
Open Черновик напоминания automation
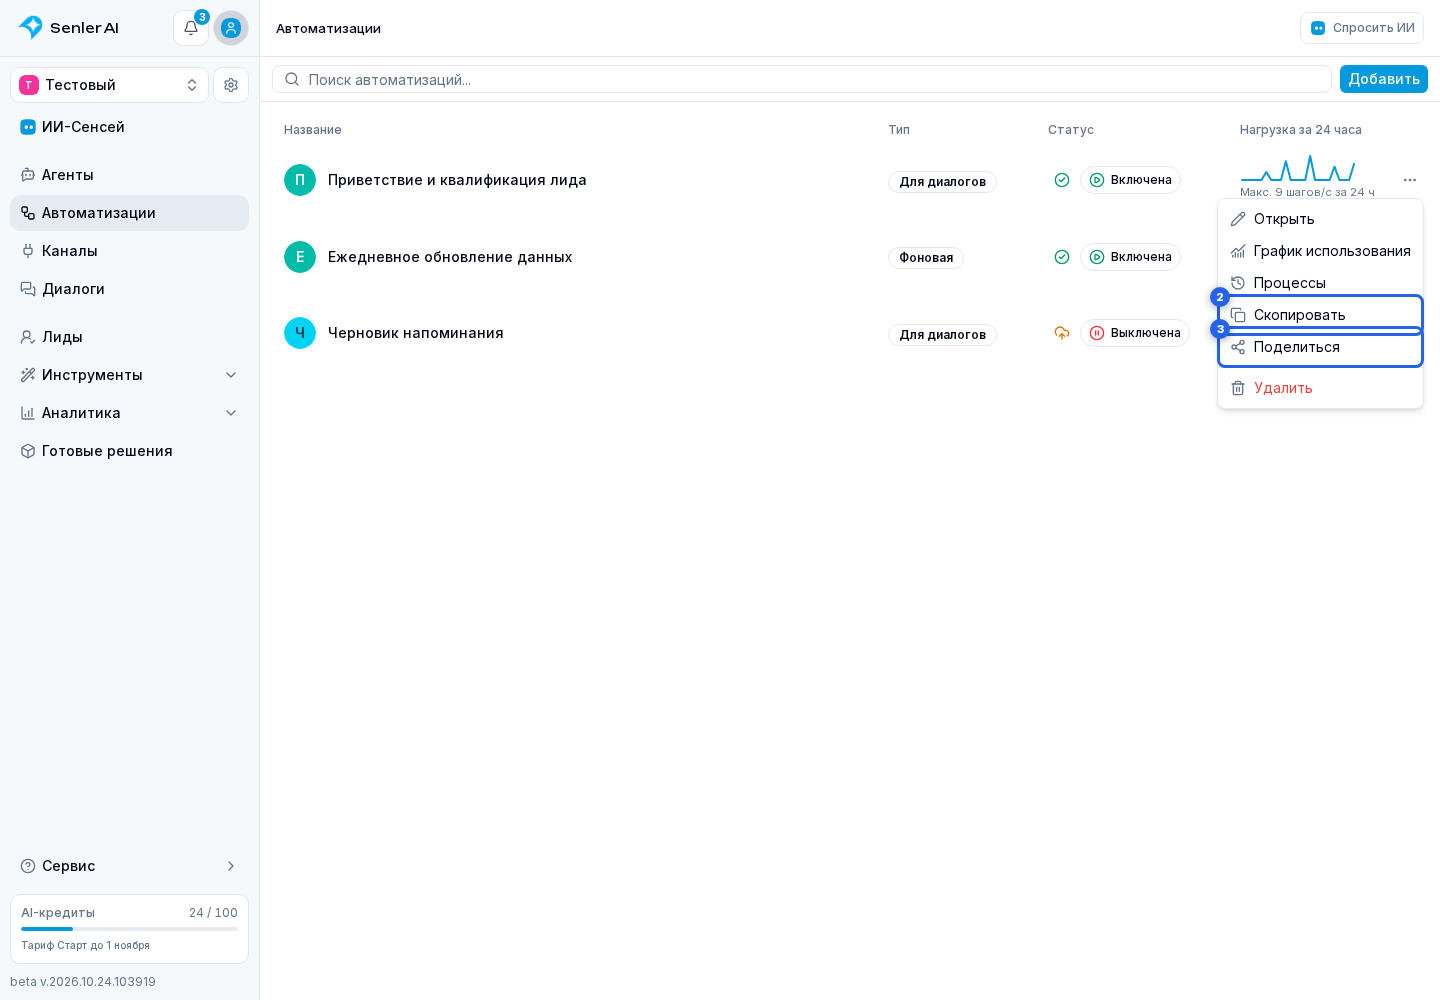(x=416, y=333)
